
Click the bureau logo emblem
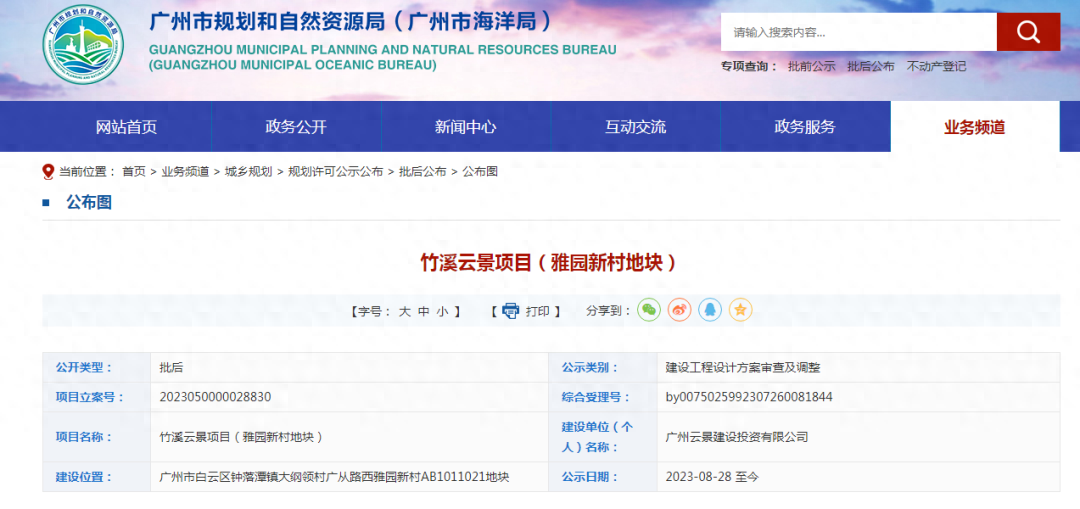click(84, 45)
